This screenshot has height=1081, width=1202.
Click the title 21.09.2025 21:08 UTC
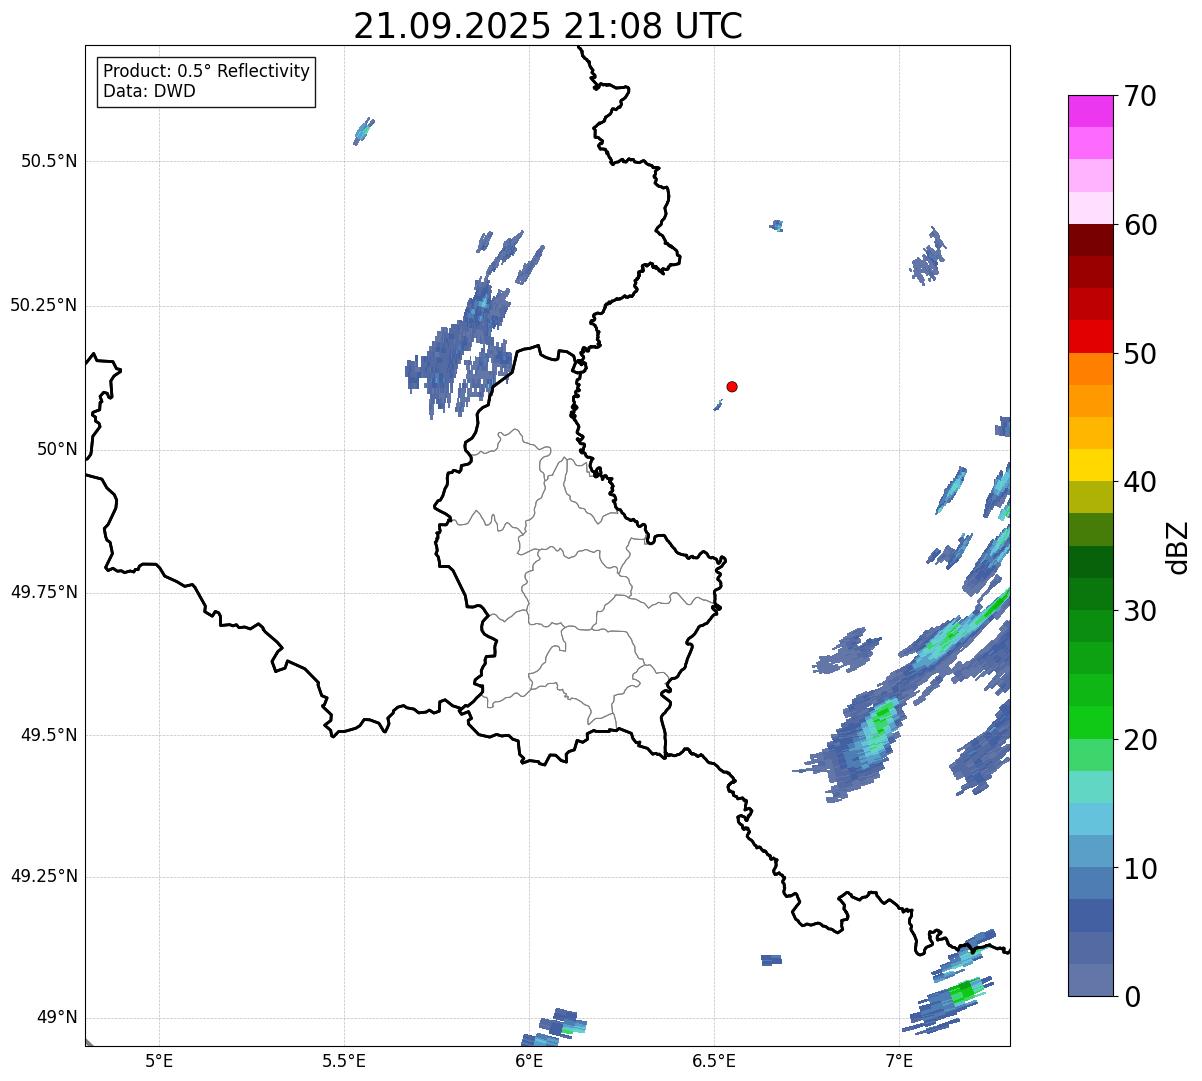(x=548, y=26)
